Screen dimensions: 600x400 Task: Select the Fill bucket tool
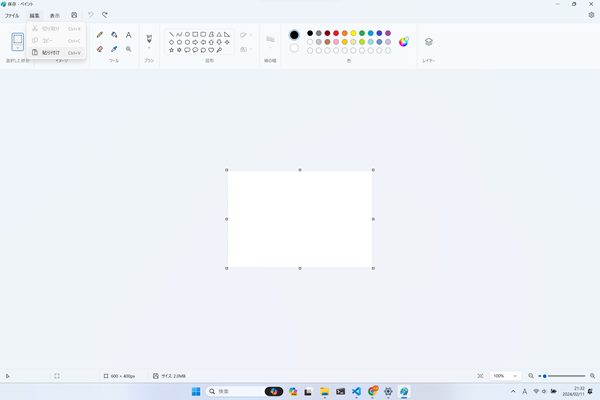click(x=114, y=35)
